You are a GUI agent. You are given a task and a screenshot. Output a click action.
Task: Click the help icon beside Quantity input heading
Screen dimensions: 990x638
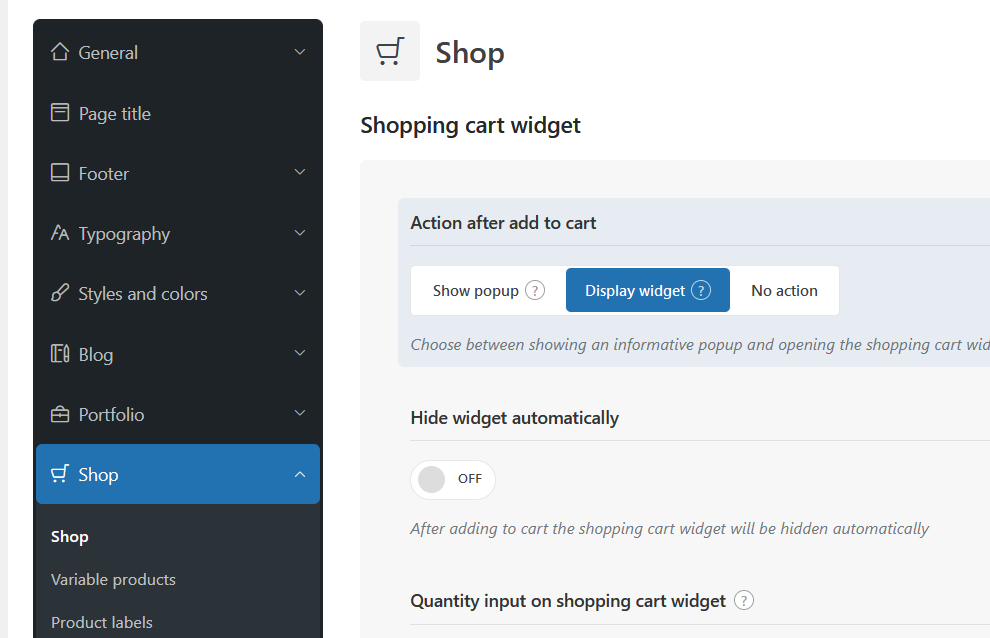point(744,601)
